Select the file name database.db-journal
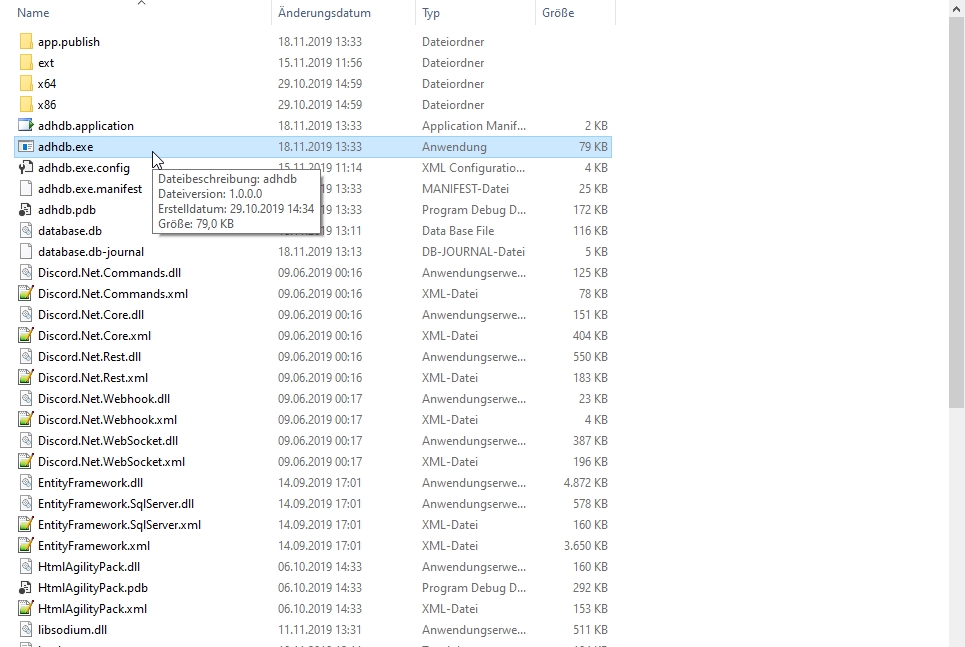 (x=91, y=252)
